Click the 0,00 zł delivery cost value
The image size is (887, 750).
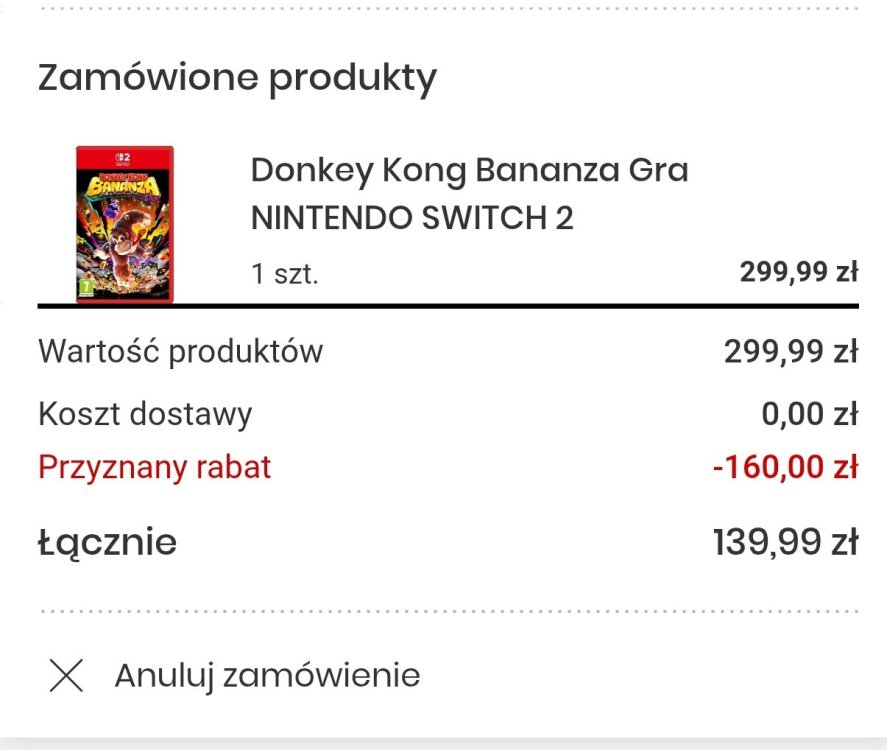(x=810, y=413)
